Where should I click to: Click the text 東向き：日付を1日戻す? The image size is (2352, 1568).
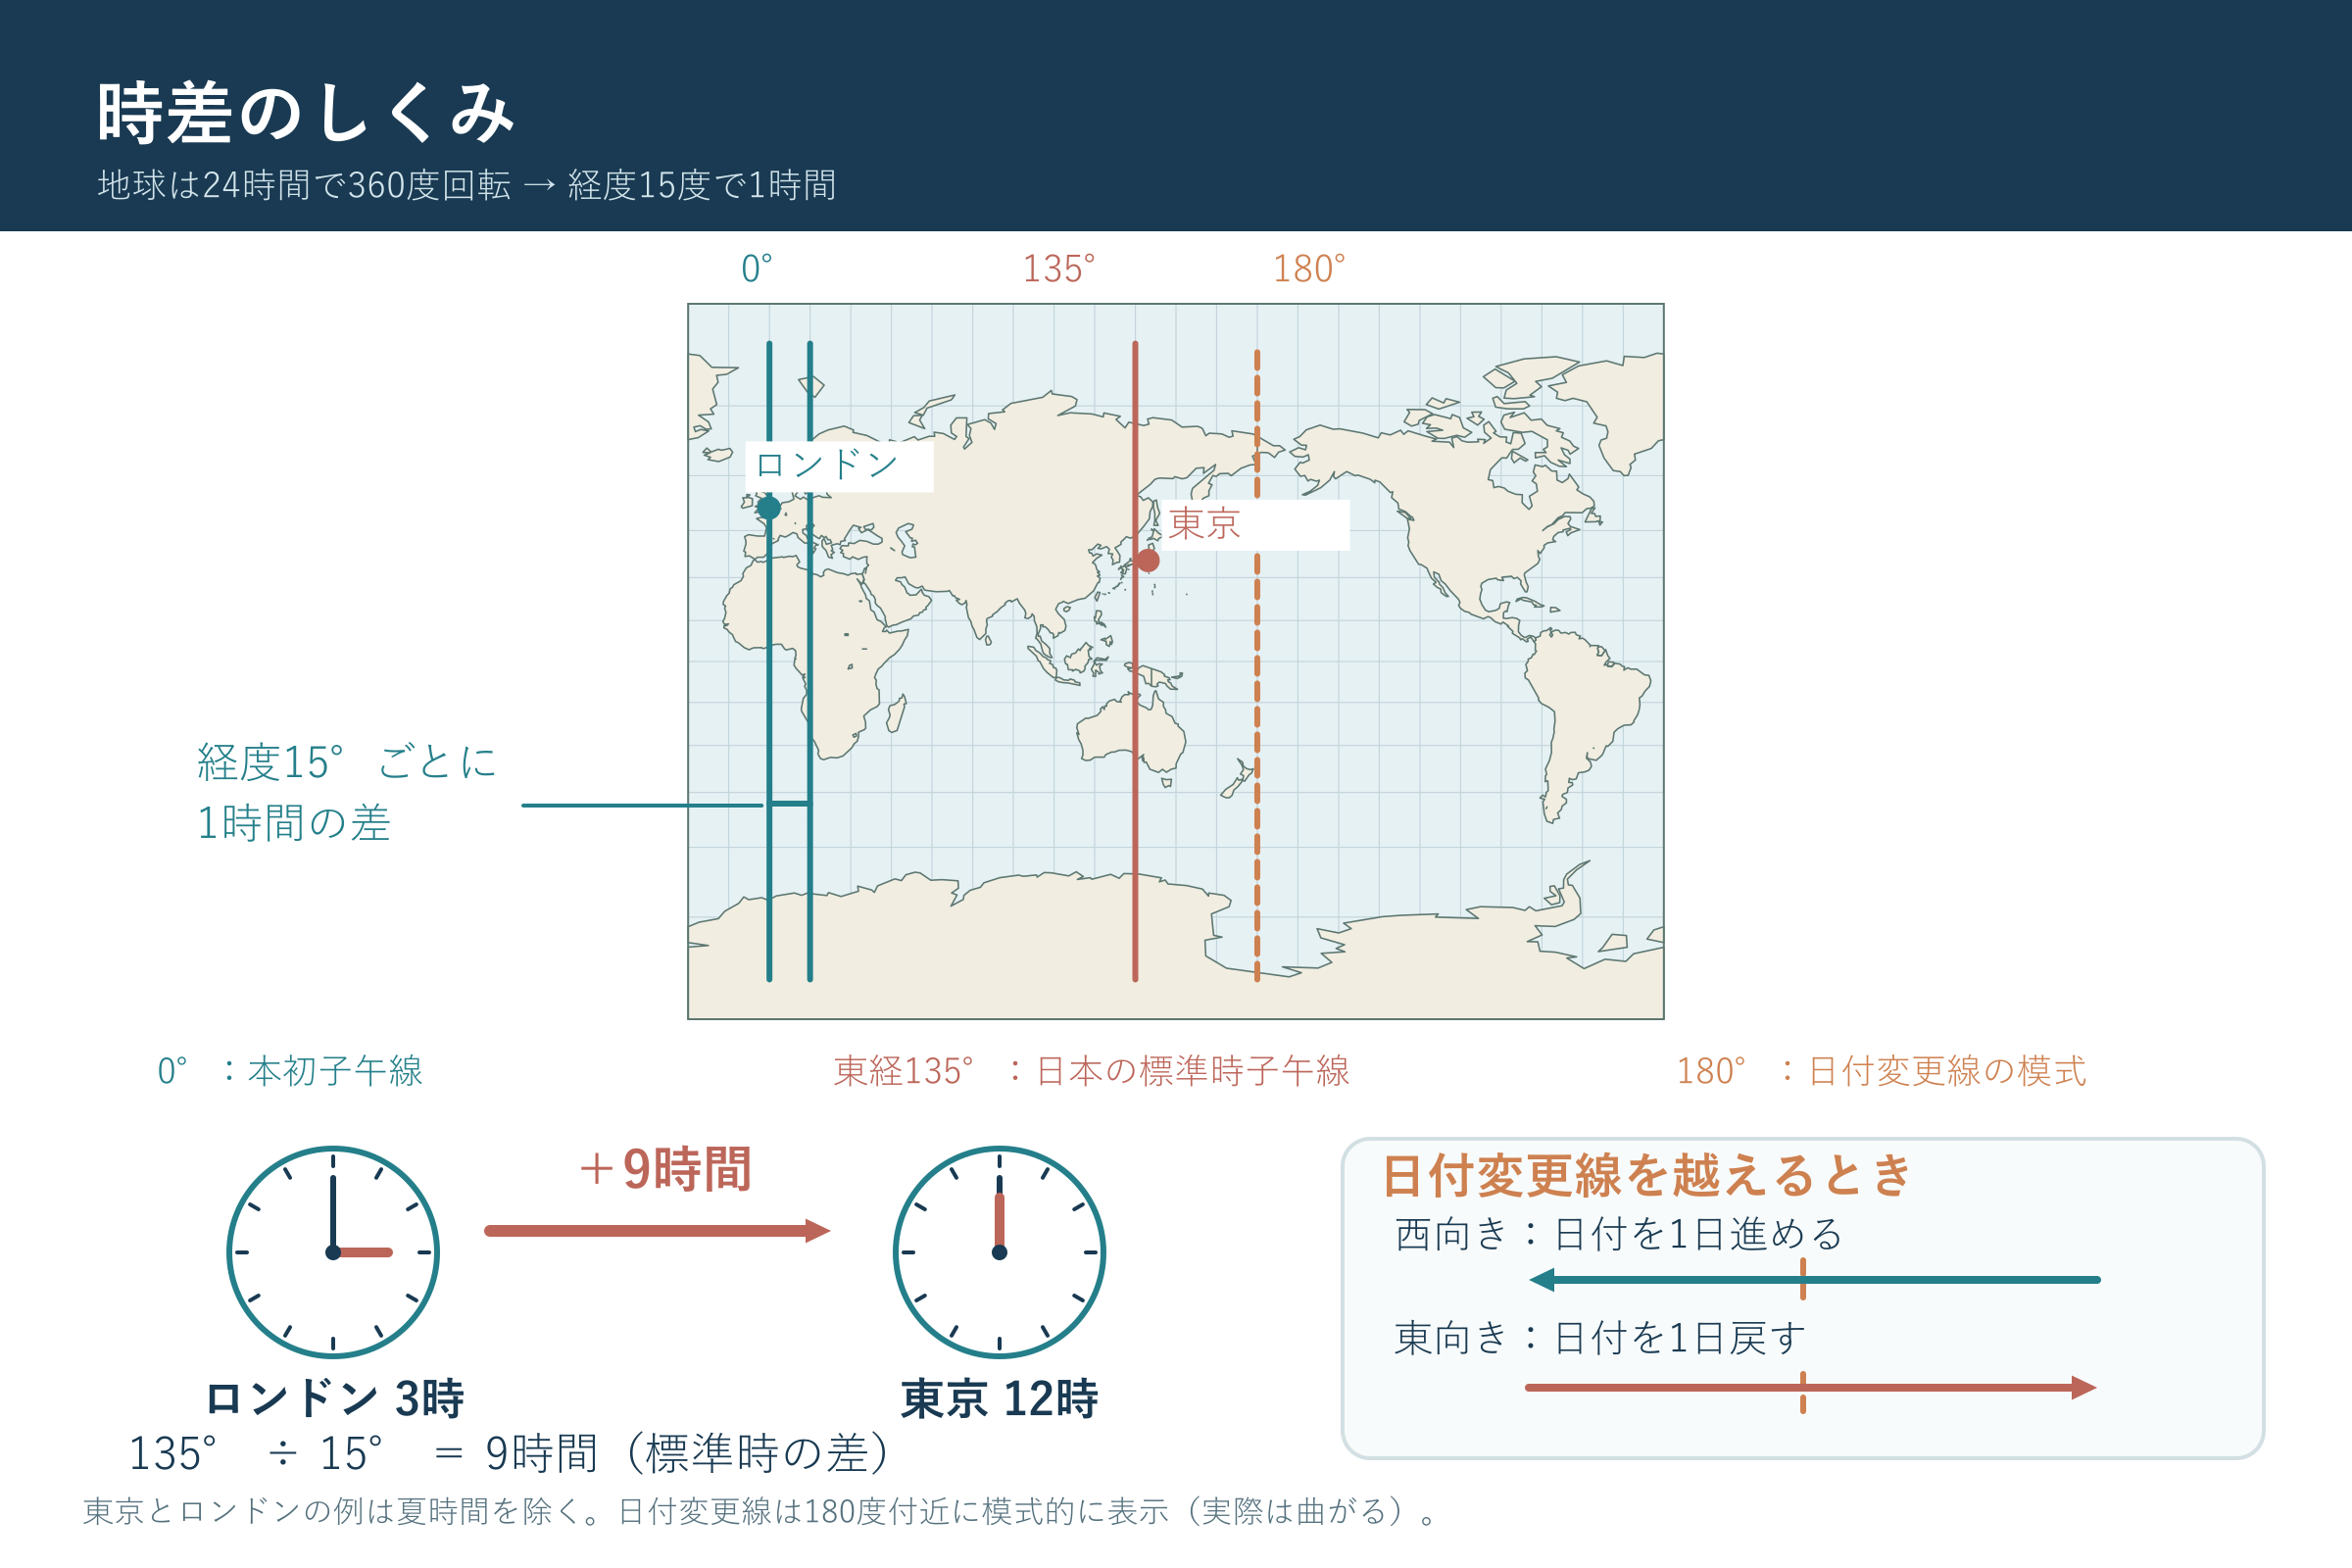point(1600,1338)
